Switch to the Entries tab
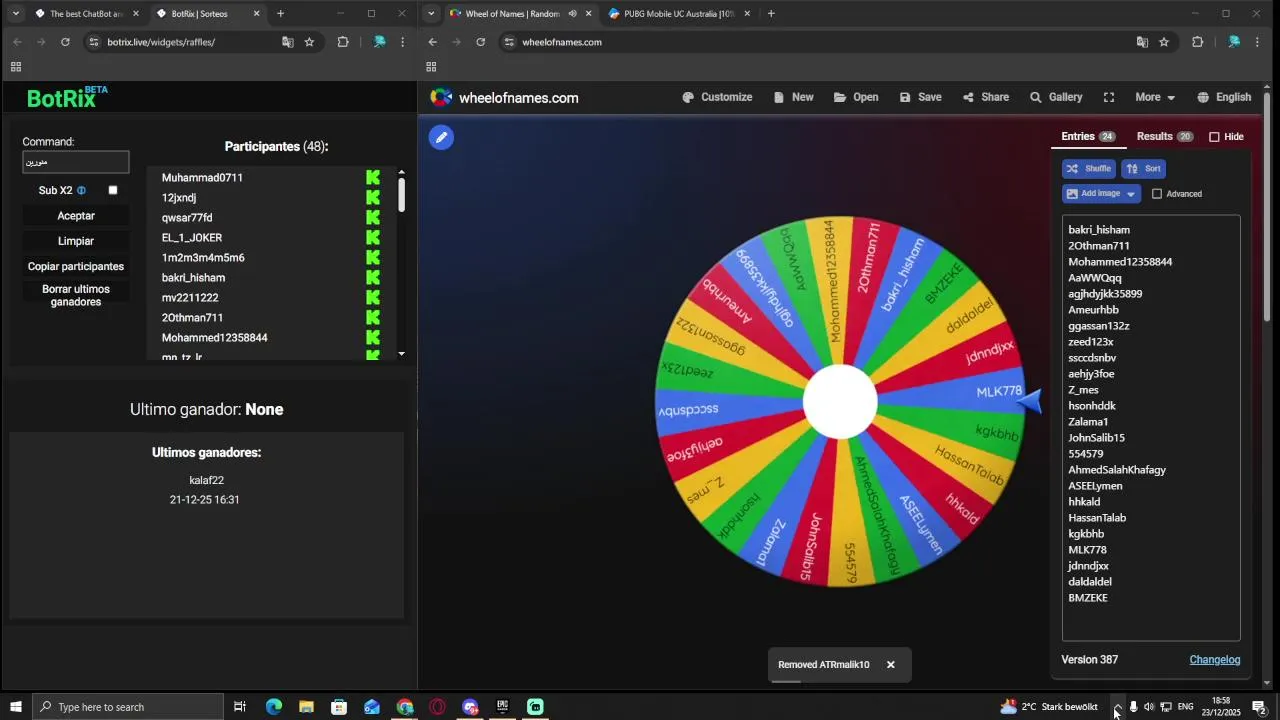This screenshot has width=1280, height=720. [x=1088, y=136]
